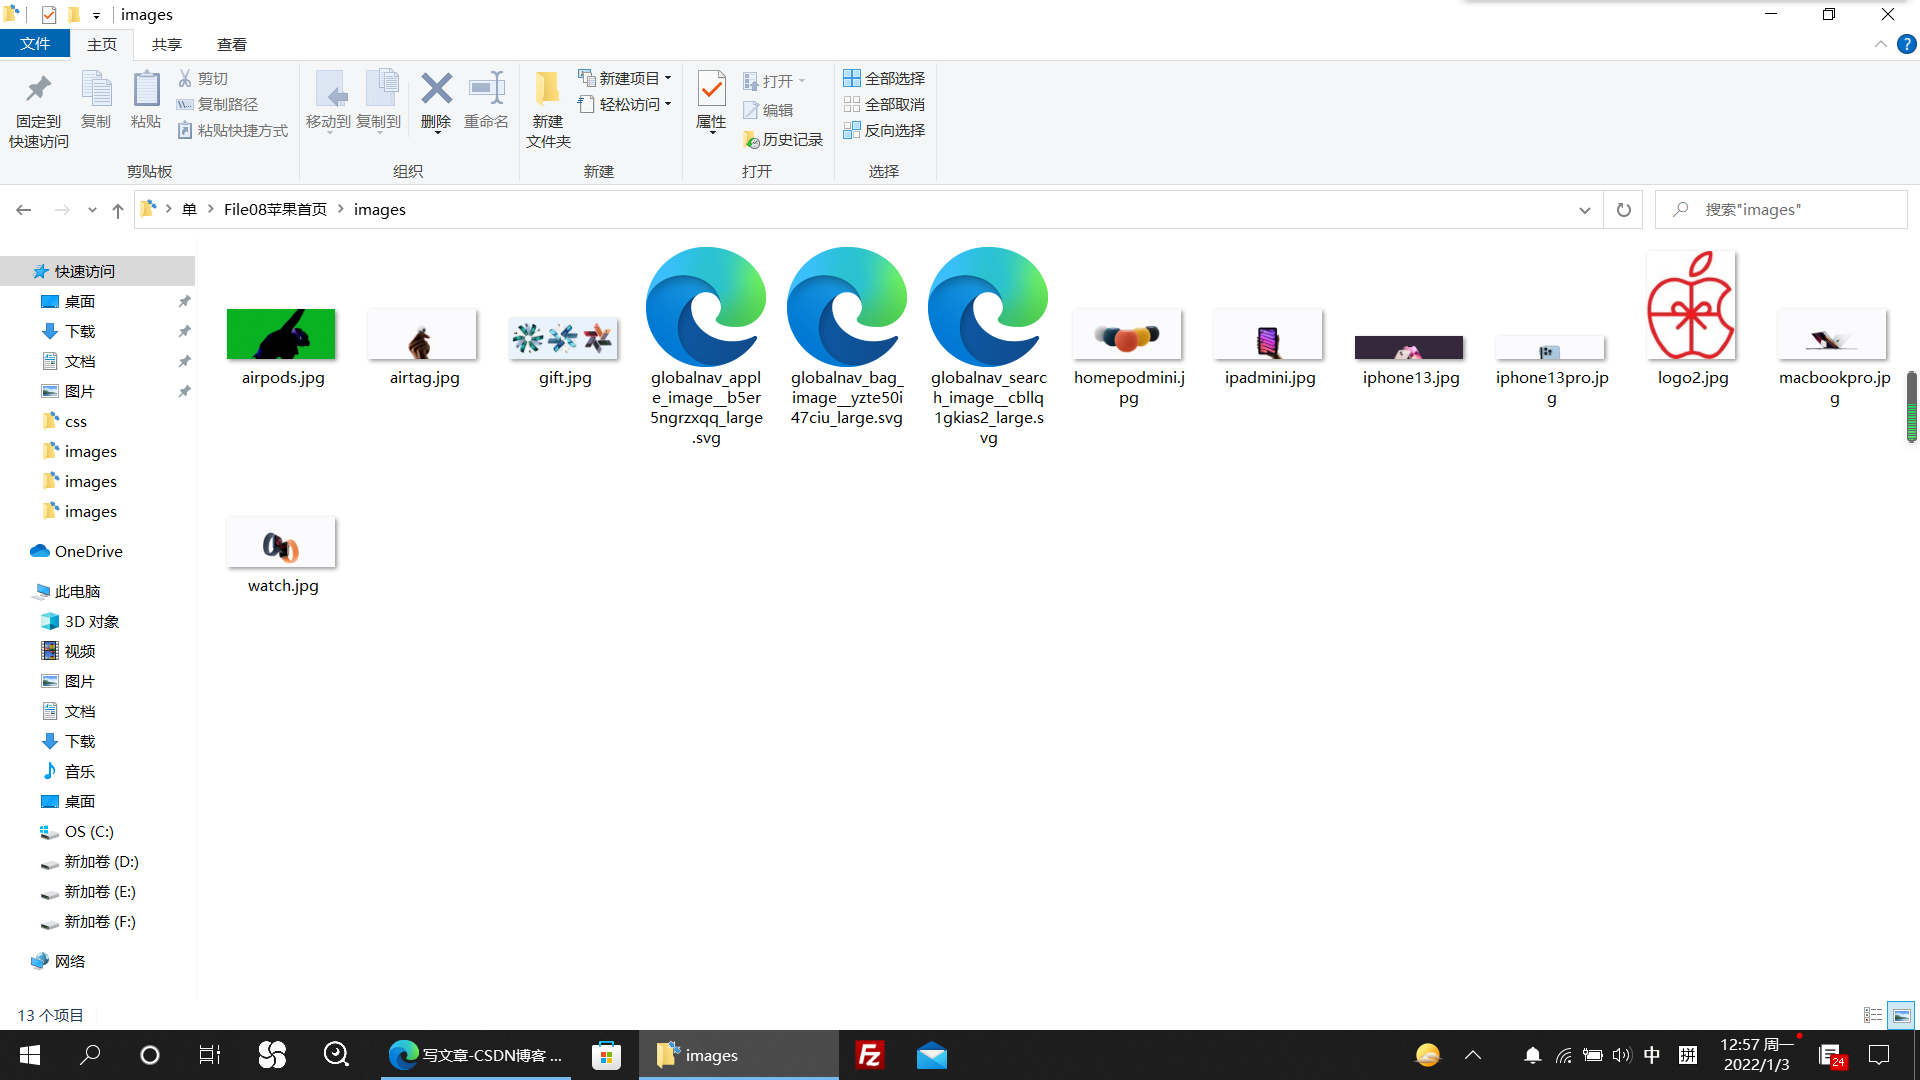Click the Properties (属性) icon

(x=711, y=90)
